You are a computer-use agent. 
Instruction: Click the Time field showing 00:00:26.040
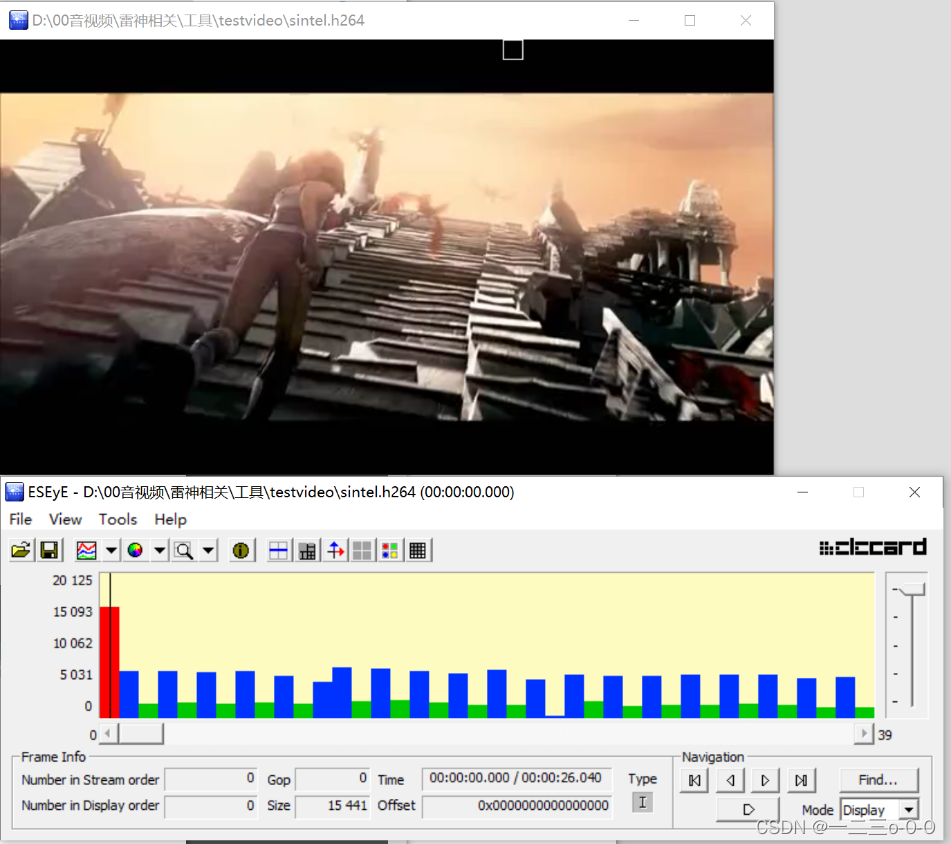516,779
